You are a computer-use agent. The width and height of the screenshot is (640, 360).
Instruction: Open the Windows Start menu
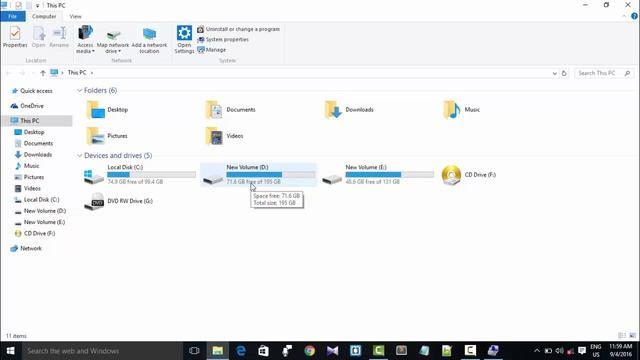pos(11,351)
